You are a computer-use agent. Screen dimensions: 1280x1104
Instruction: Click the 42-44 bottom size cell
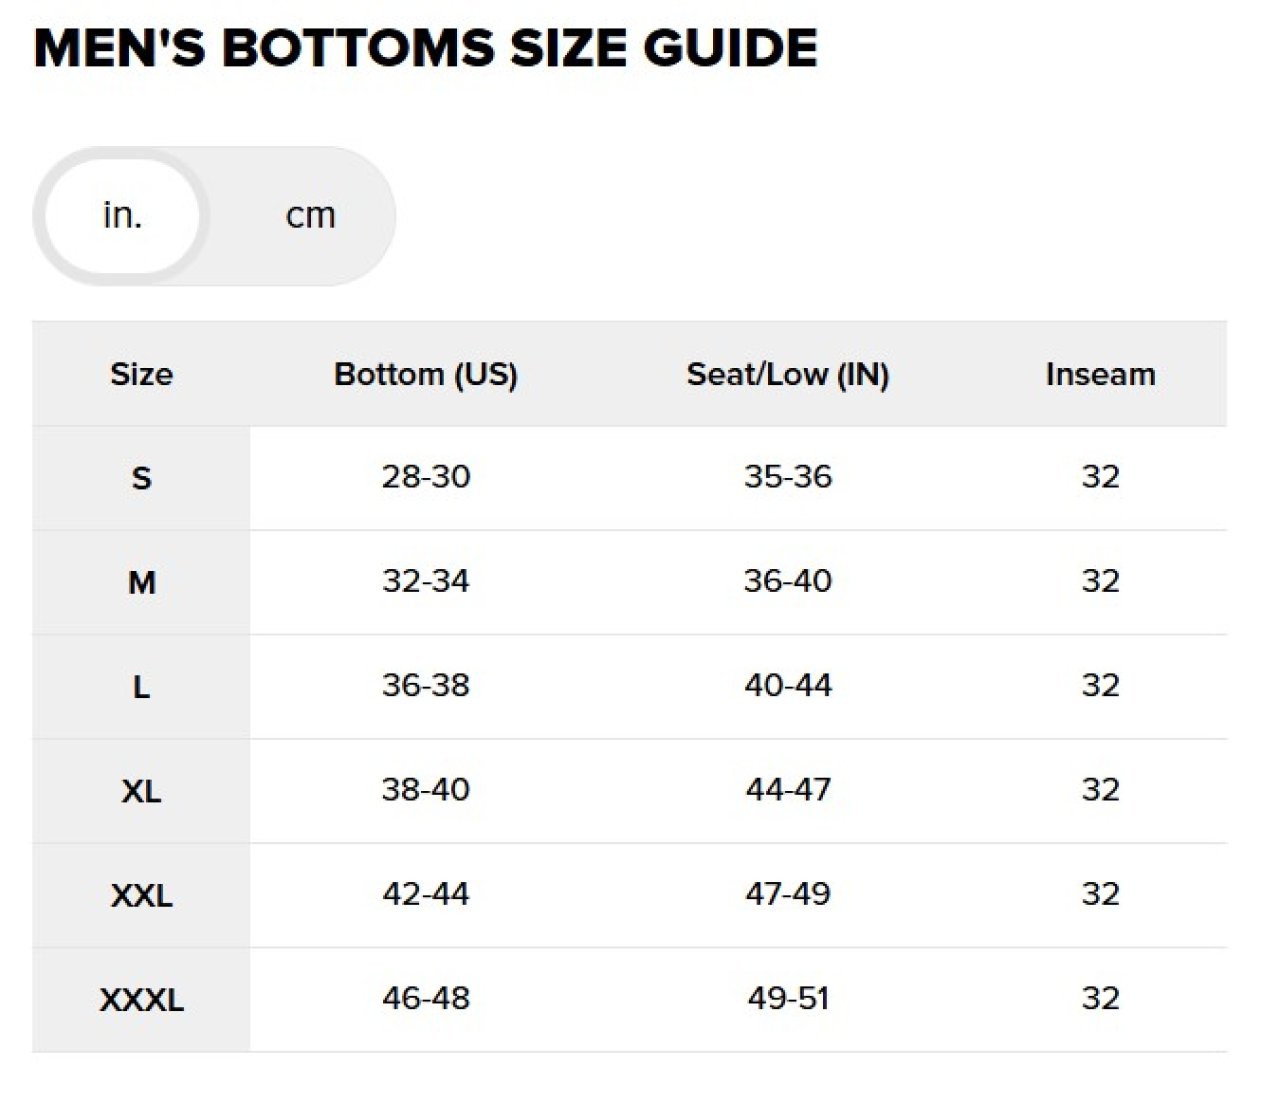425,894
